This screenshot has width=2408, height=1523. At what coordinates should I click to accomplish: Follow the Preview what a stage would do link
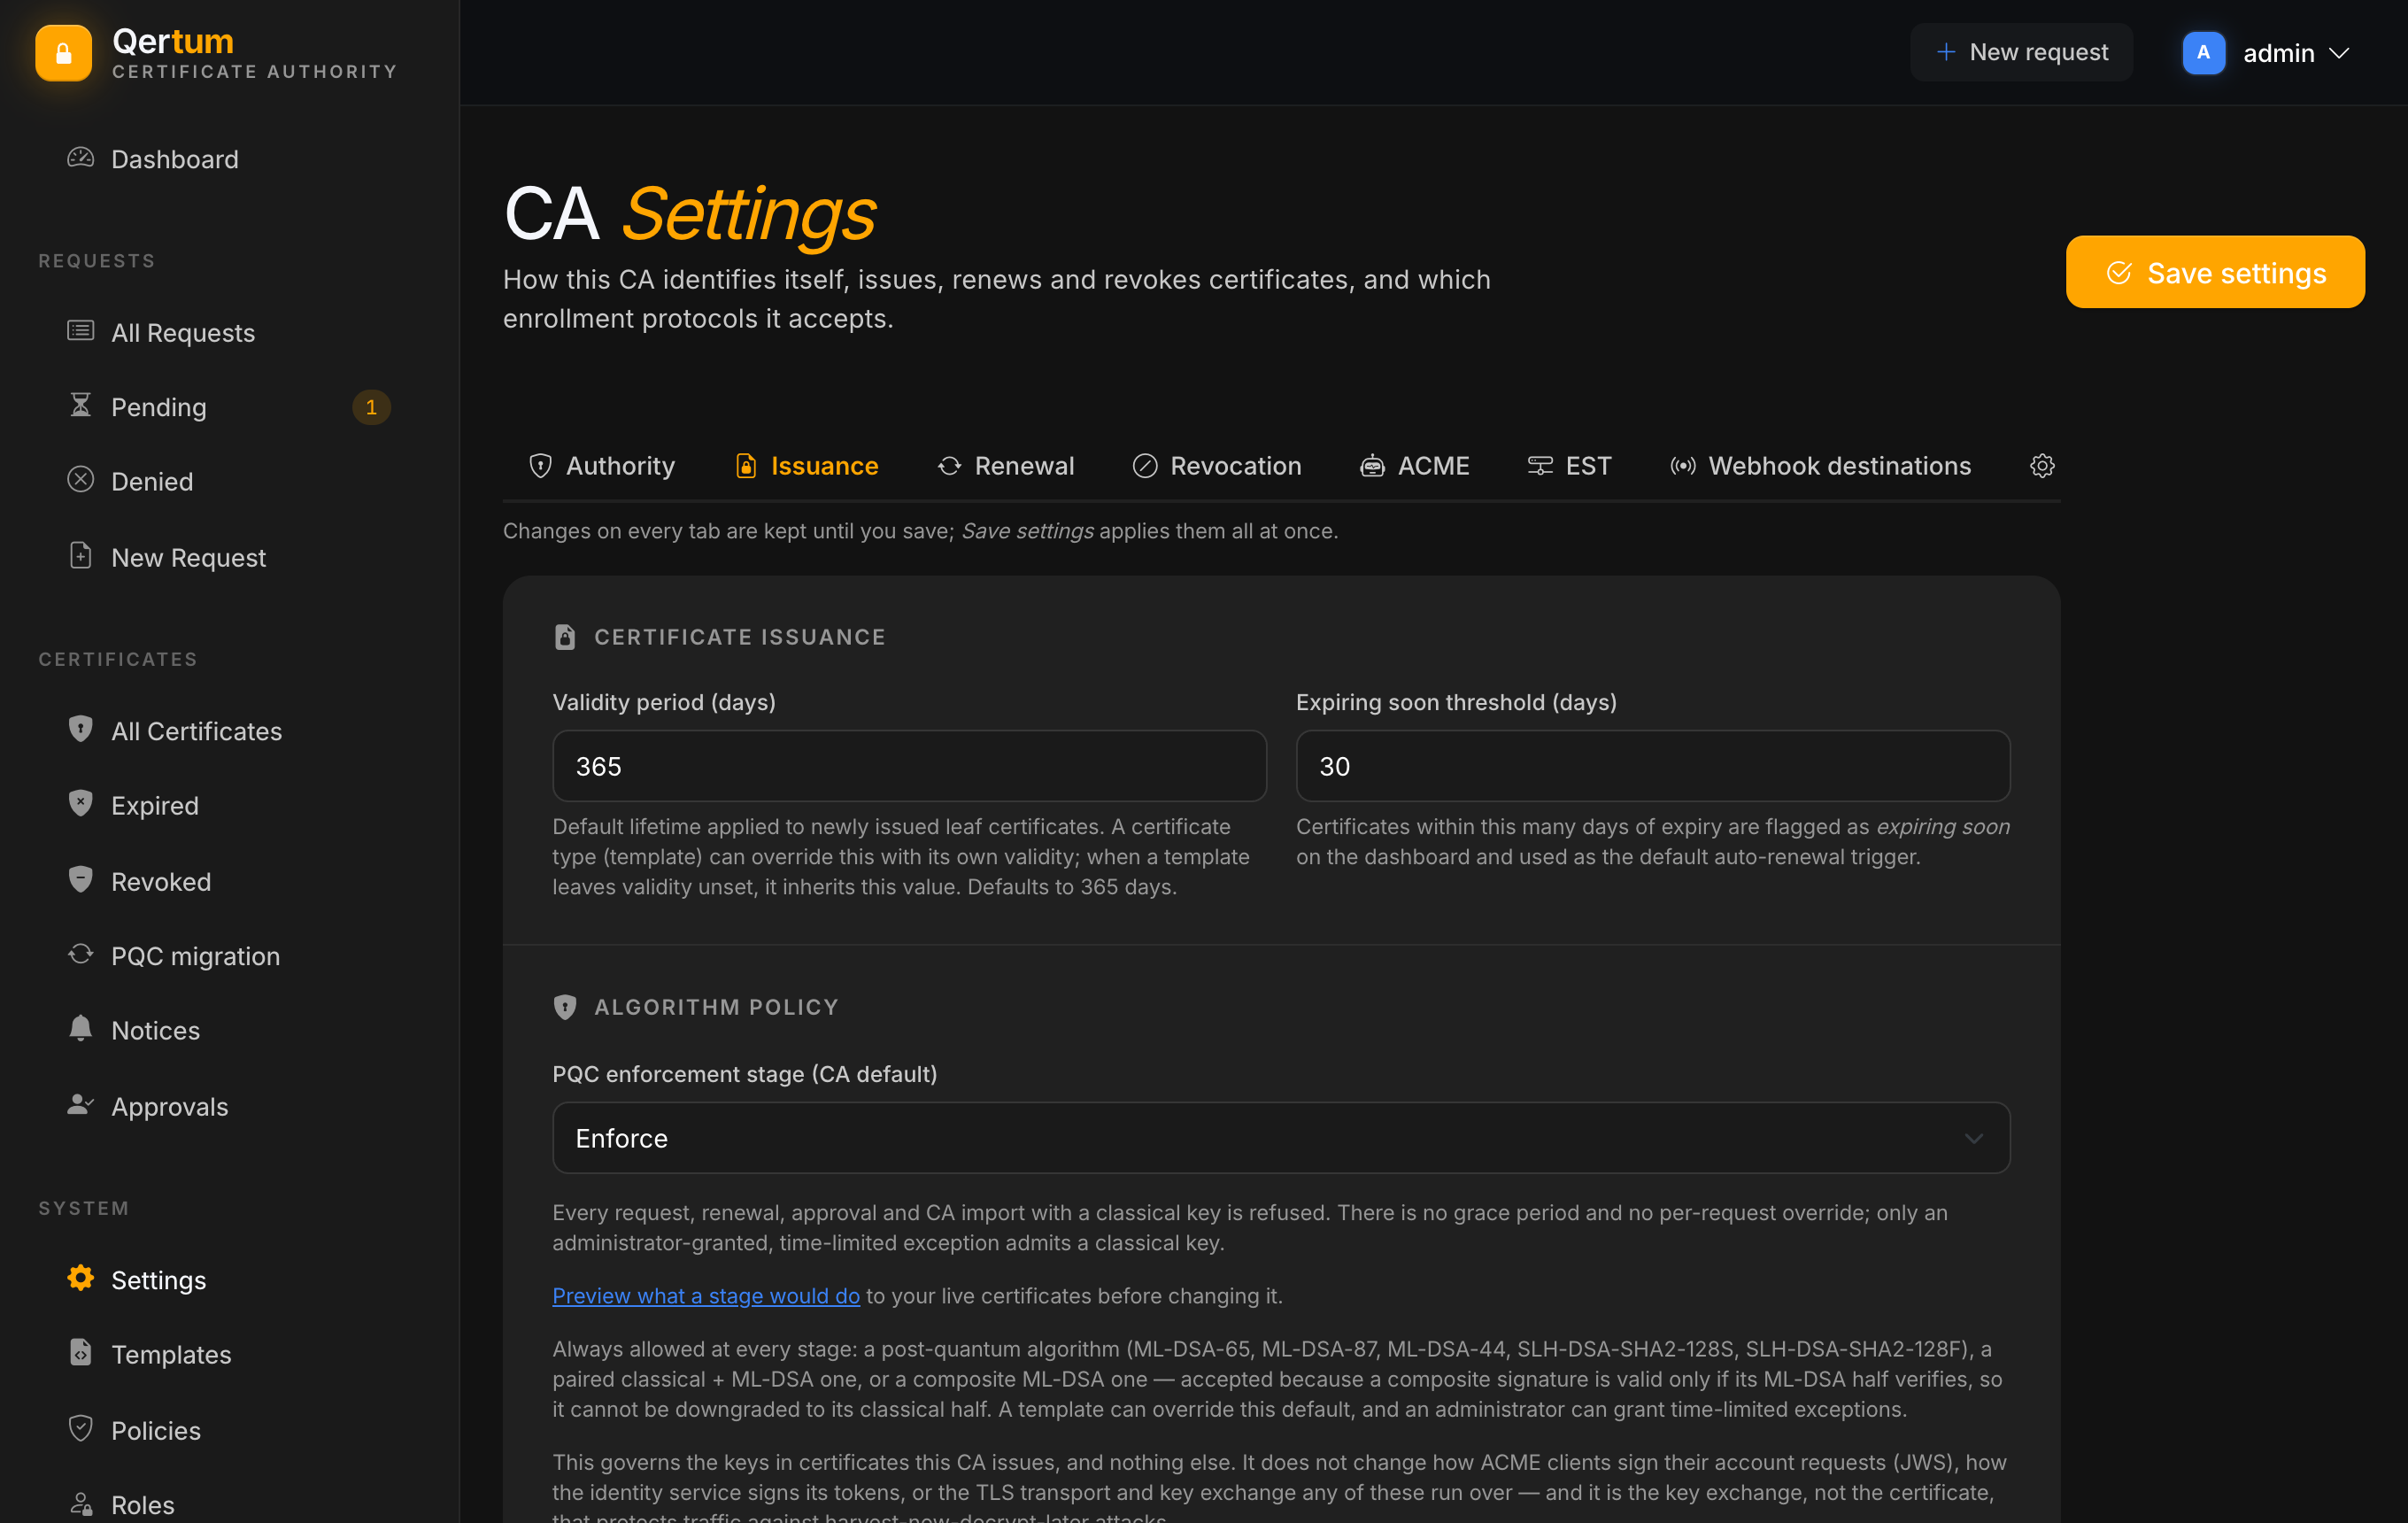(x=706, y=1296)
